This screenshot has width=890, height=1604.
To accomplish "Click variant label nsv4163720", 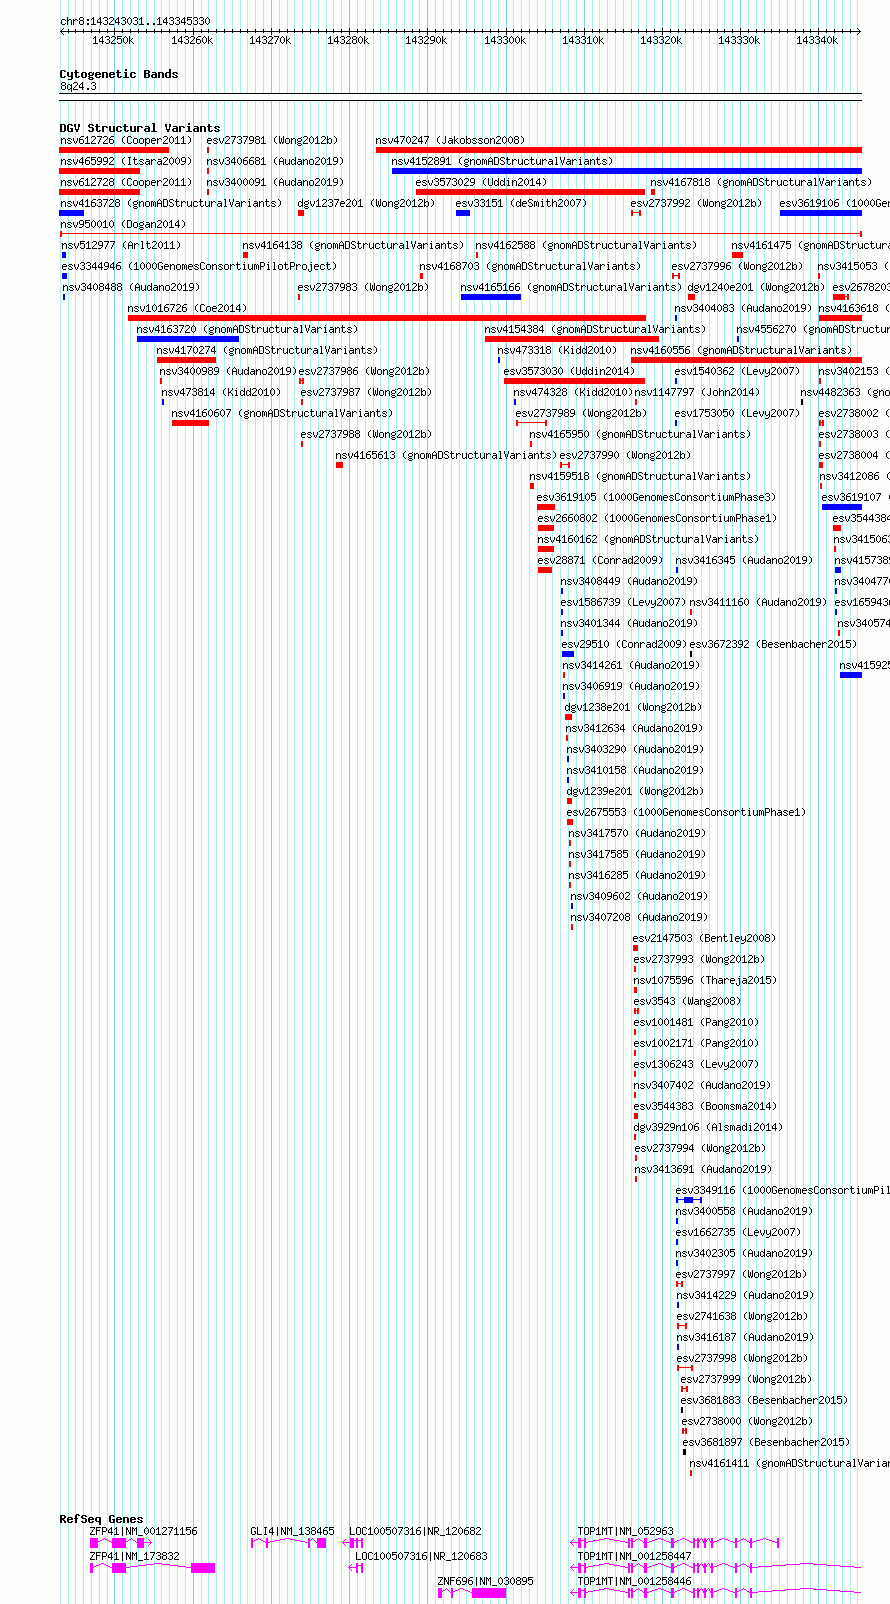I will point(247,329).
